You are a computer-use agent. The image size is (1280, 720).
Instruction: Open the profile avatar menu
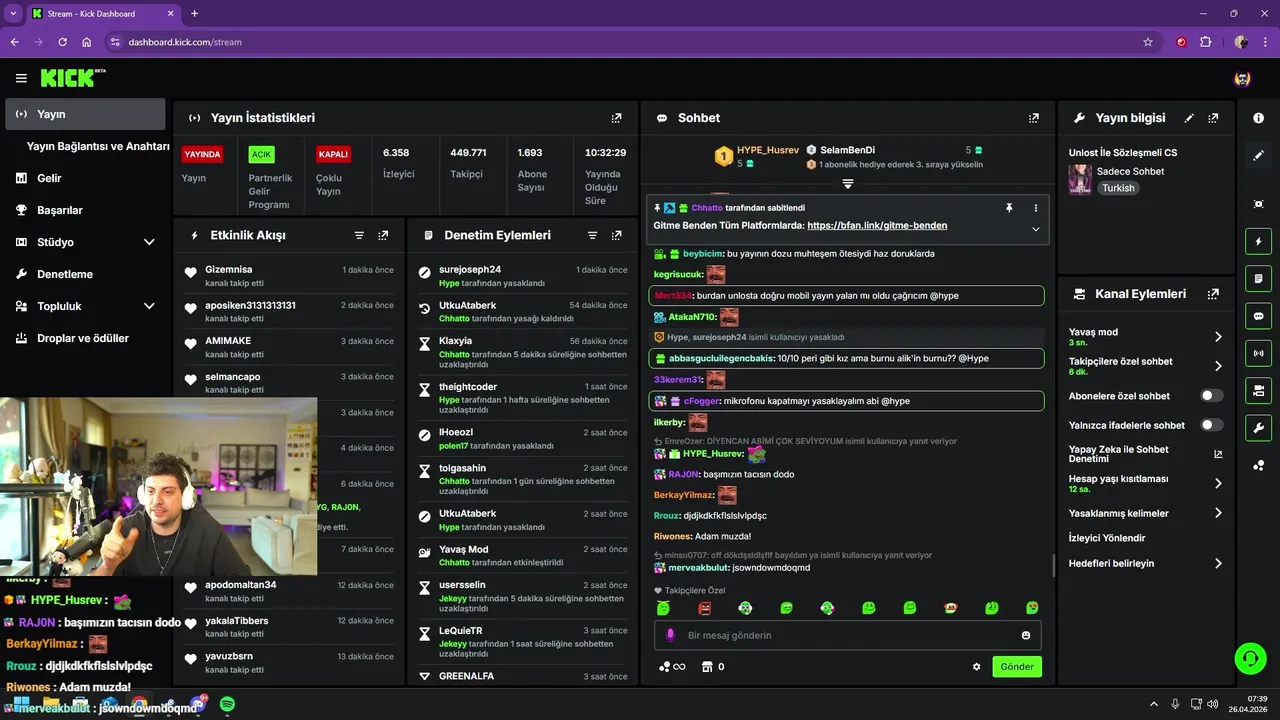(x=1243, y=78)
